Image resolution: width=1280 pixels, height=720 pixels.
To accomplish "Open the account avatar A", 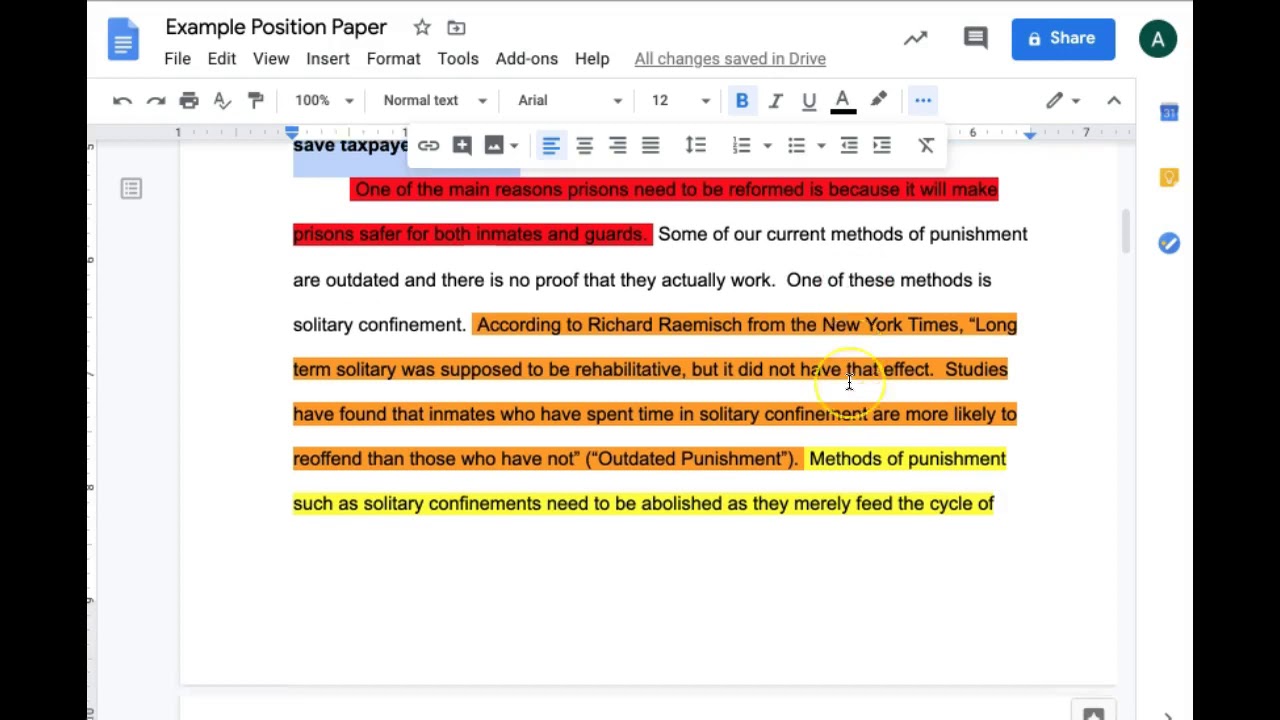I will [1158, 39].
